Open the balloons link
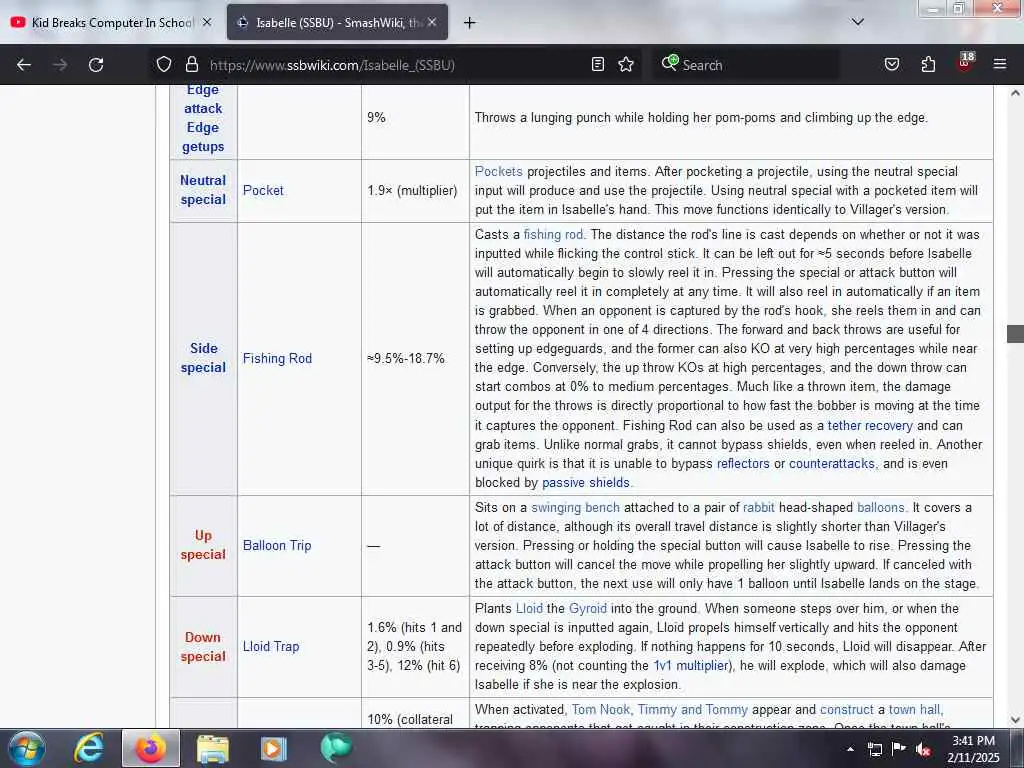The image size is (1024, 768). pos(880,507)
